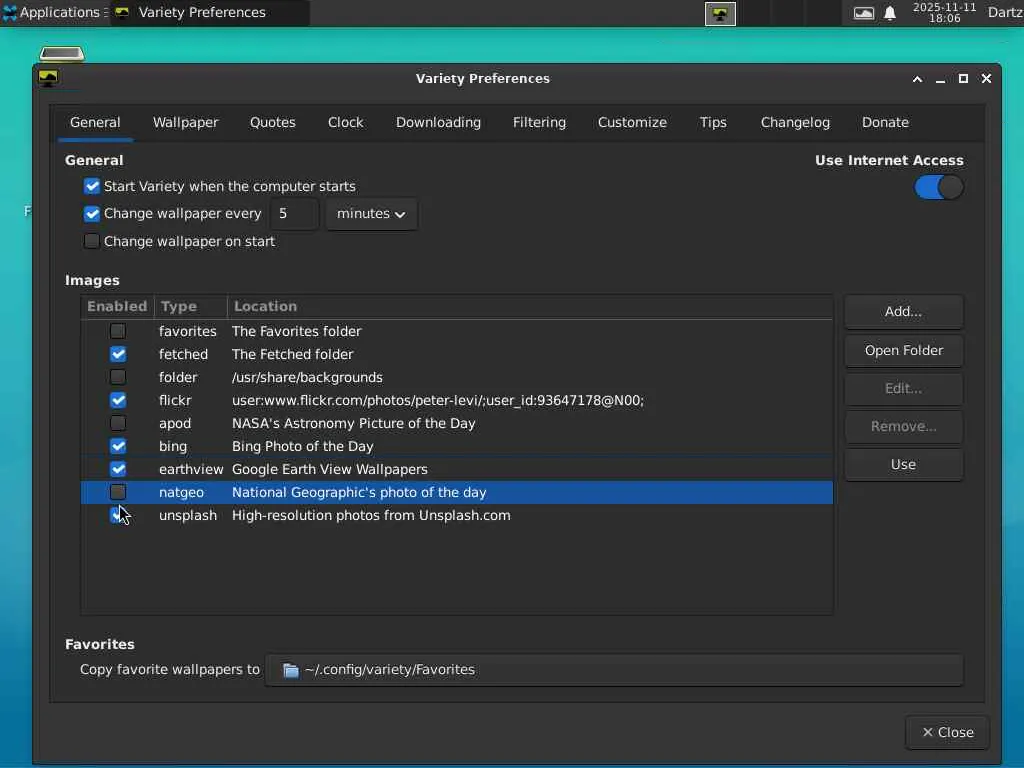Image resolution: width=1024 pixels, height=768 pixels.
Task: Roll up the window with the title bar arrow
Action: (x=917, y=79)
